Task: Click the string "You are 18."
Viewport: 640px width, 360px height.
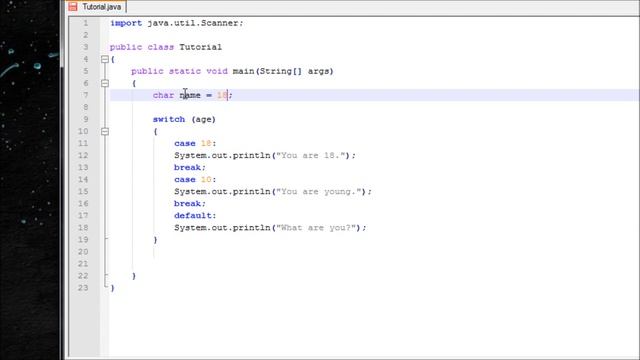Action: pos(310,156)
